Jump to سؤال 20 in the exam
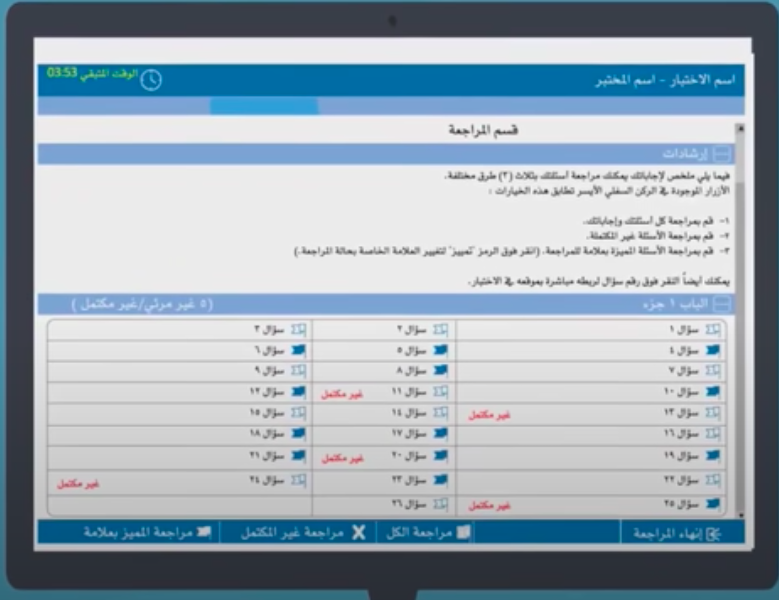Screen dimensions: 779x600 pyautogui.click(x=410, y=456)
